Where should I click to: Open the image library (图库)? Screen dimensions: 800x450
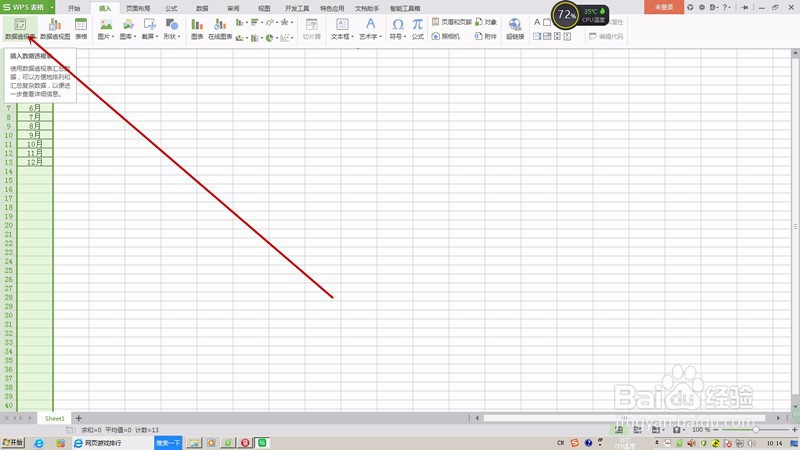coord(128,29)
